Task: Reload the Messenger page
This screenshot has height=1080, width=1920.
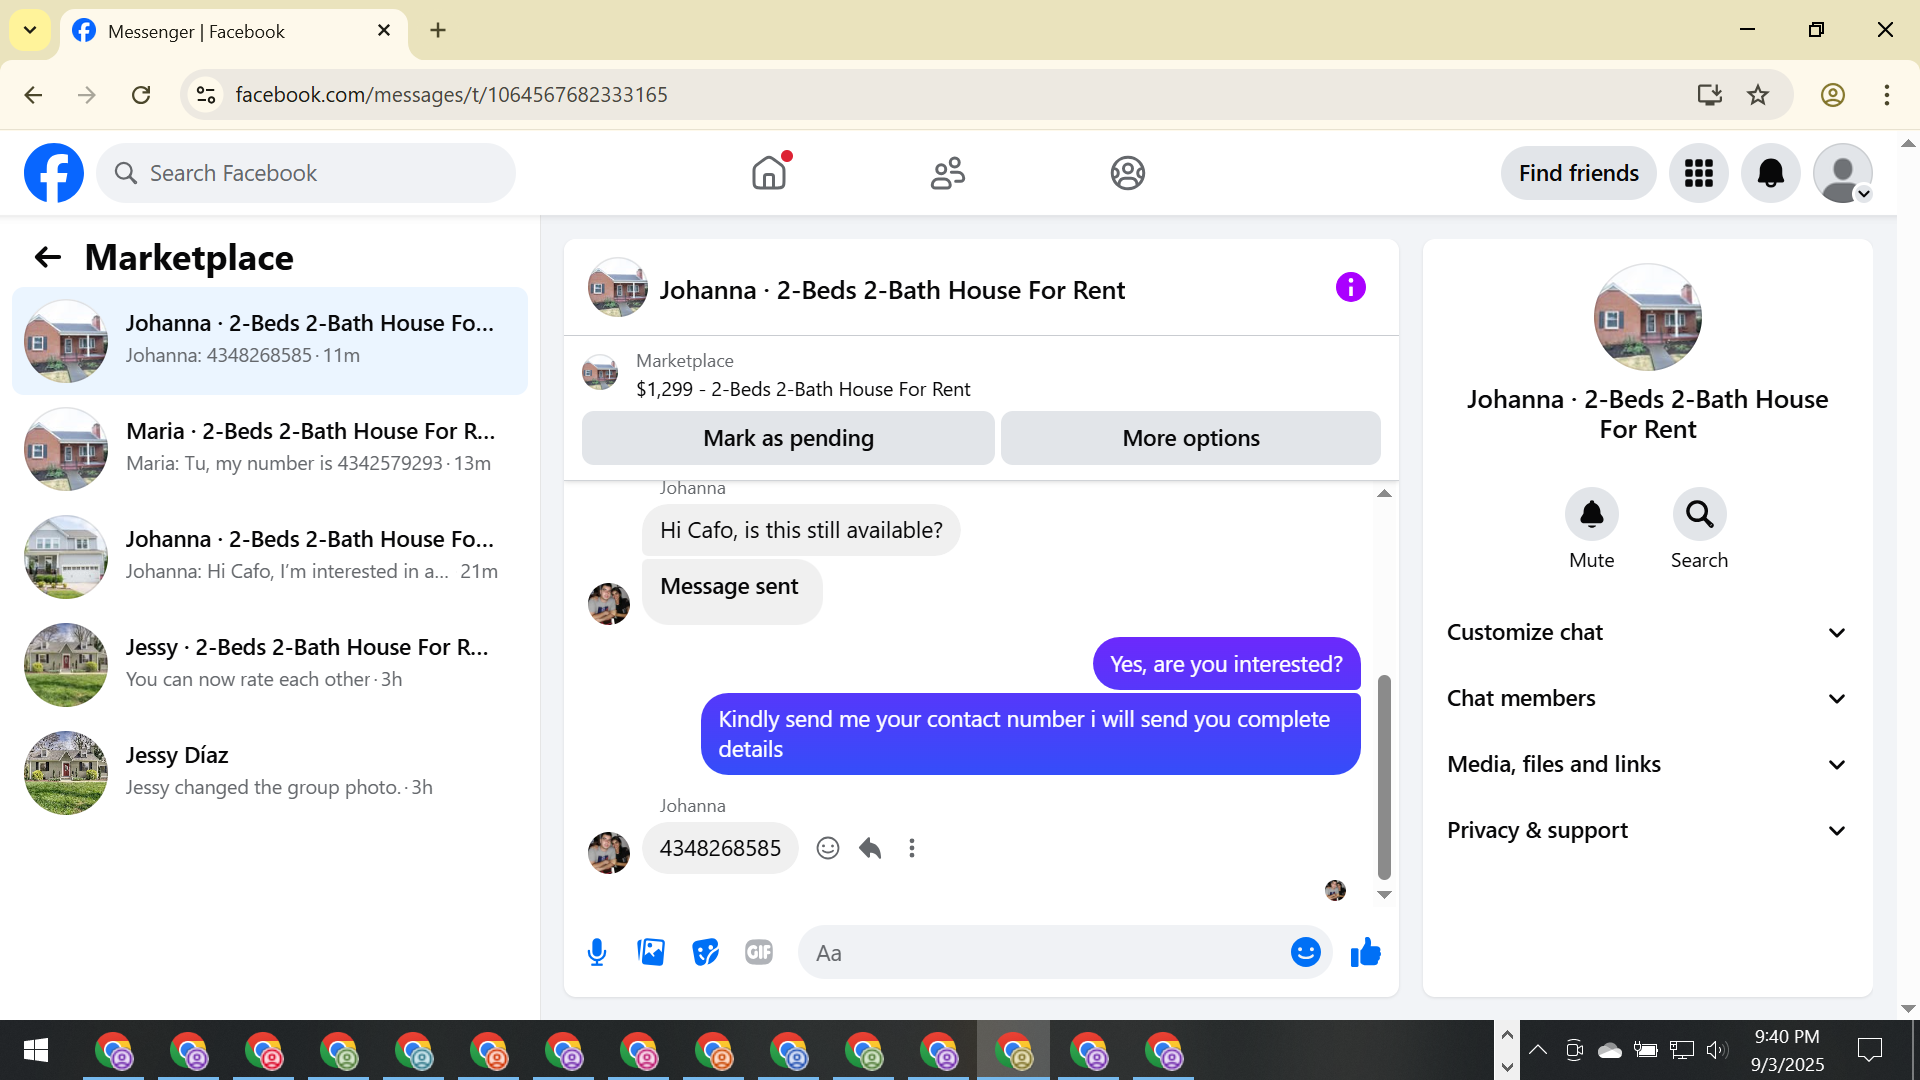Action: 141,95
